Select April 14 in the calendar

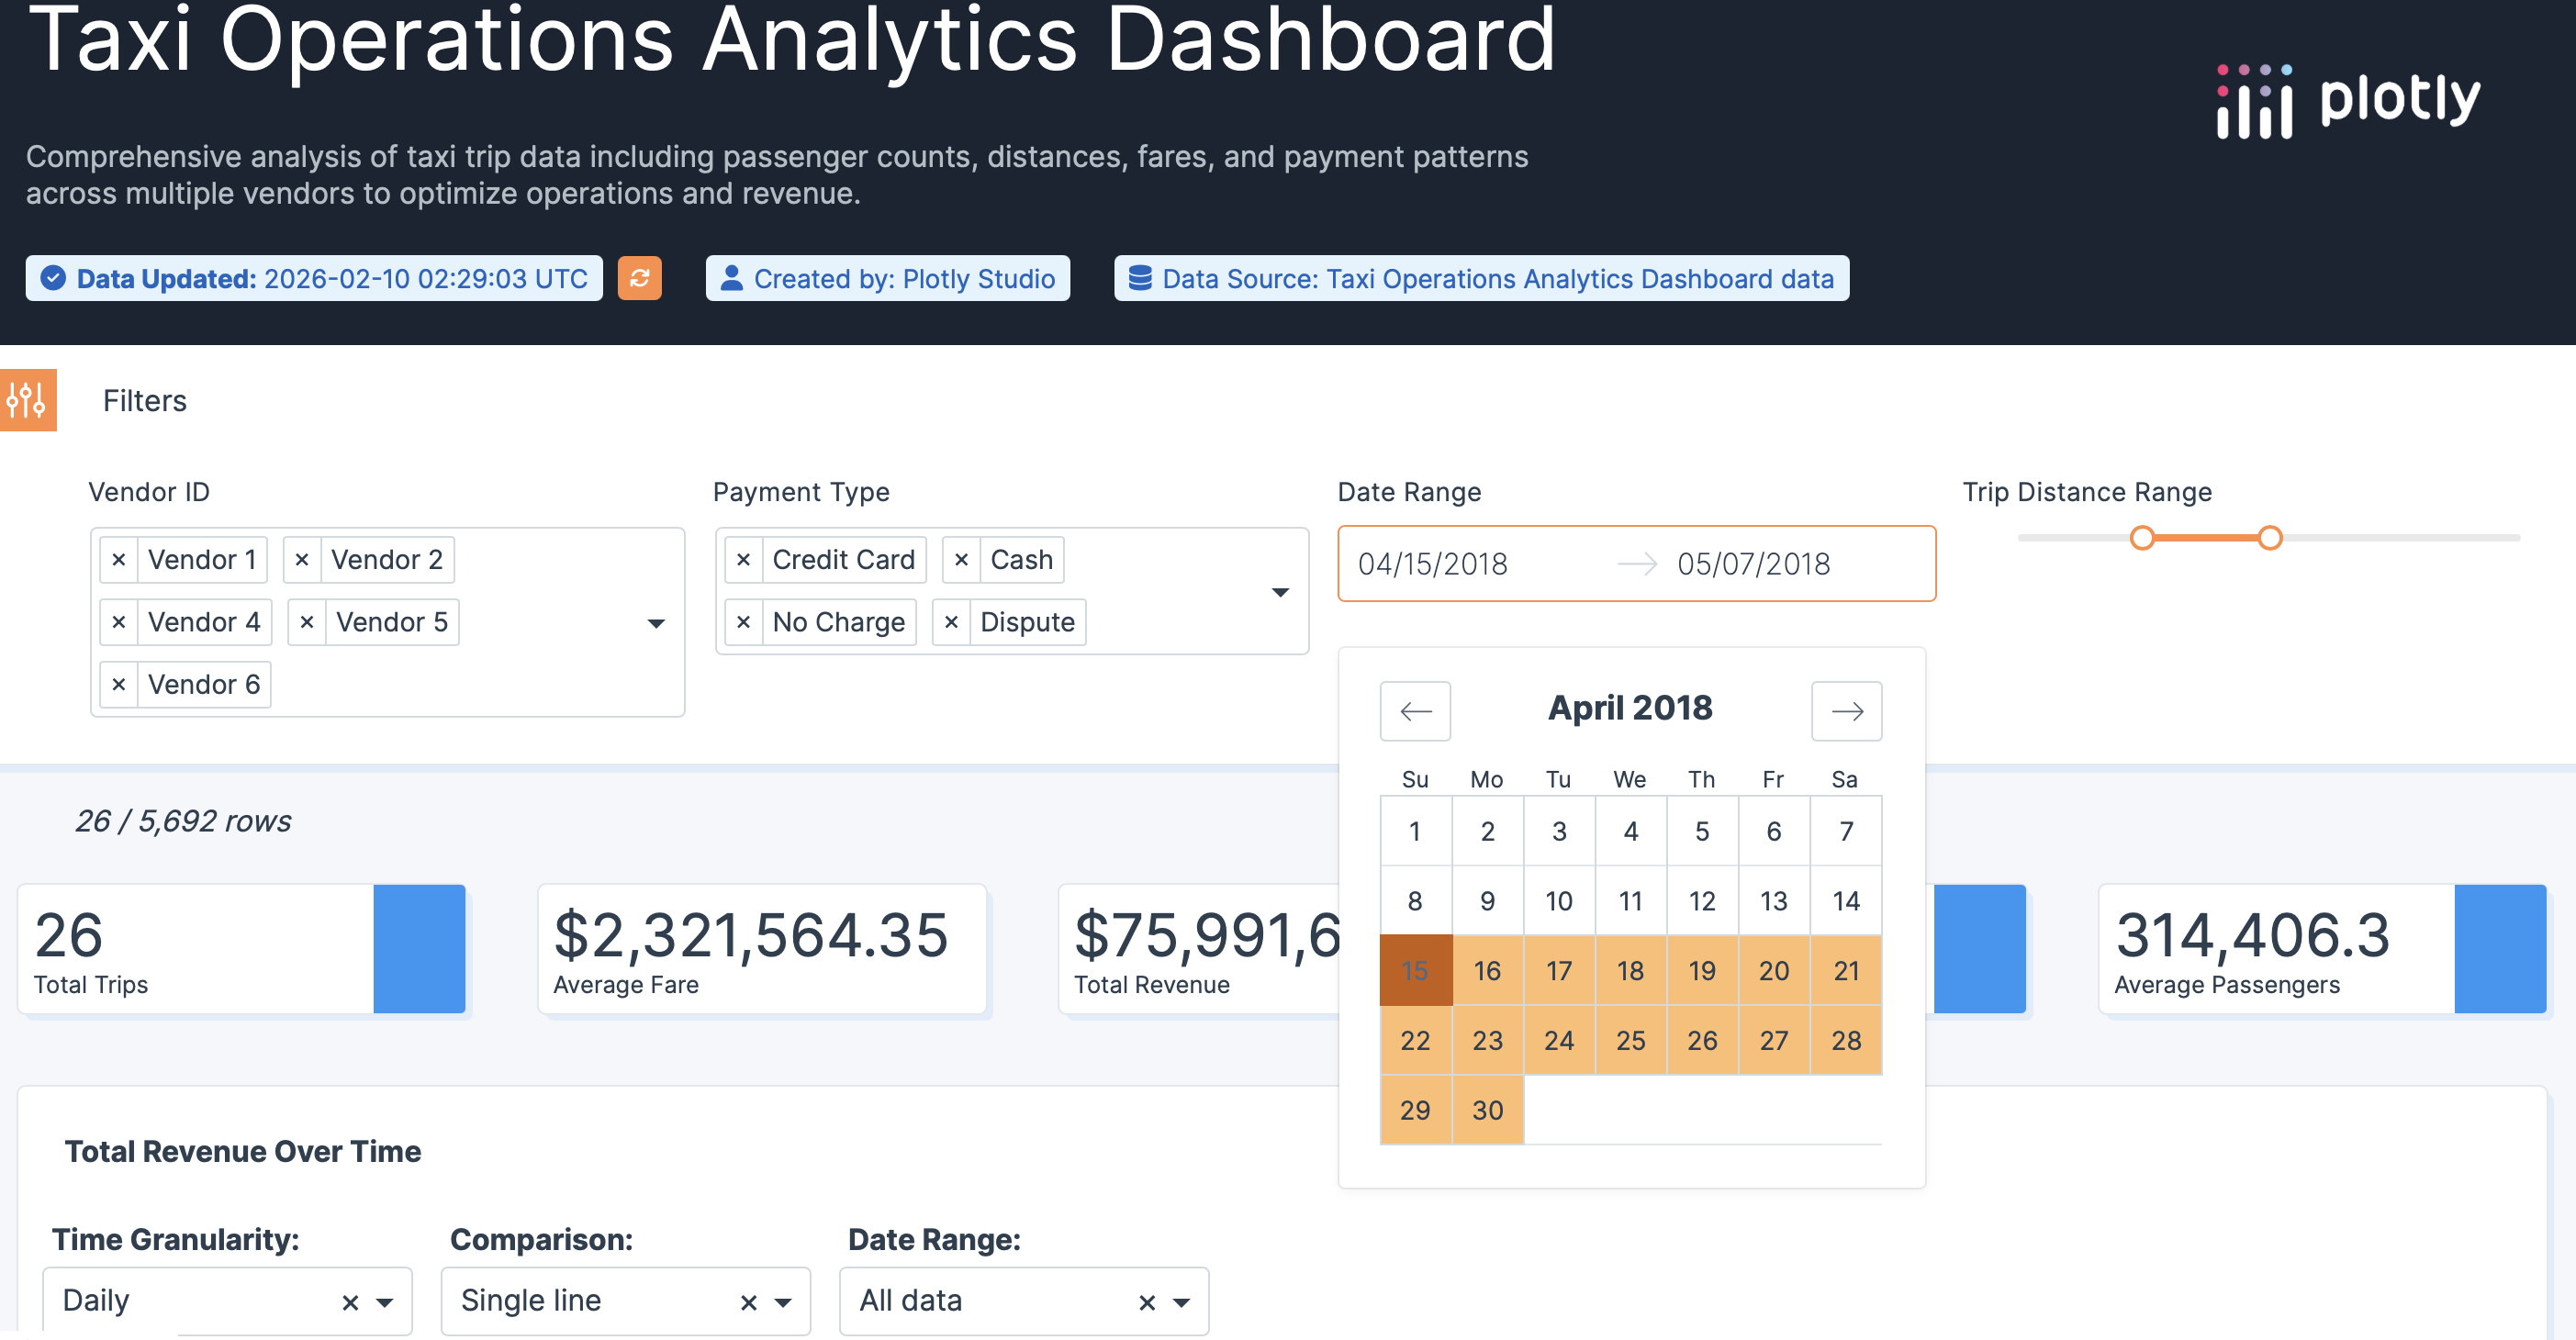(x=1846, y=901)
